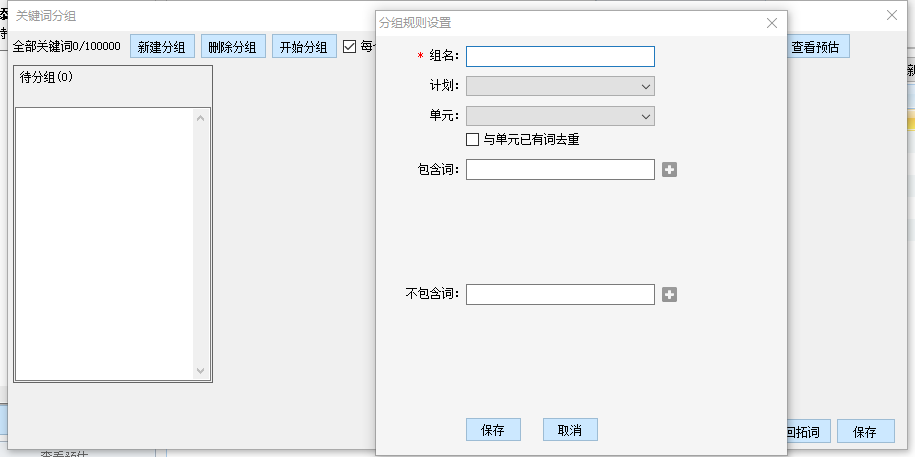Click the scroll down arrow in 待分组 list
The image size is (915, 457).
coord(200,371)
